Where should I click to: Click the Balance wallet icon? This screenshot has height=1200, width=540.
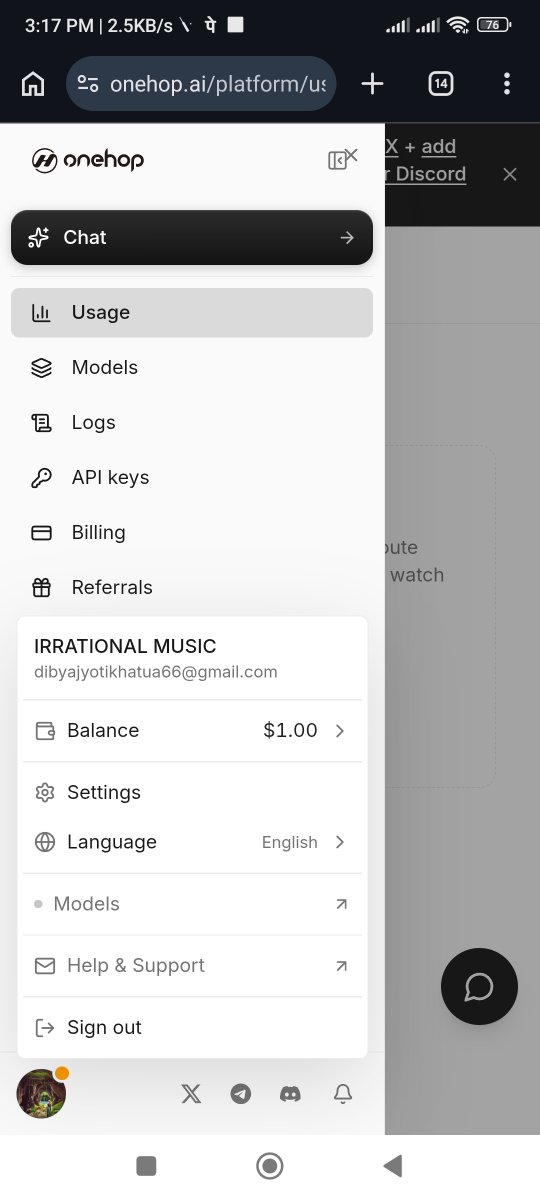click(x=44, y=730)
